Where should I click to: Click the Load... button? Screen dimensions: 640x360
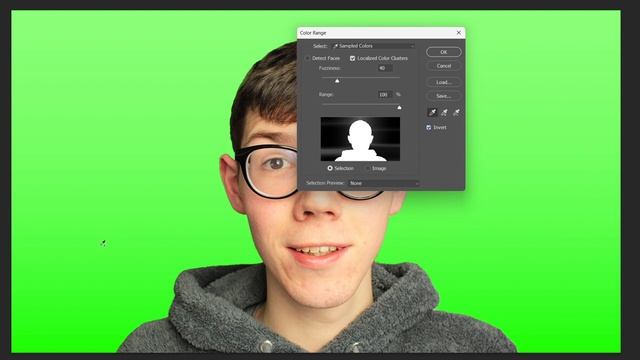pos(444,82)
